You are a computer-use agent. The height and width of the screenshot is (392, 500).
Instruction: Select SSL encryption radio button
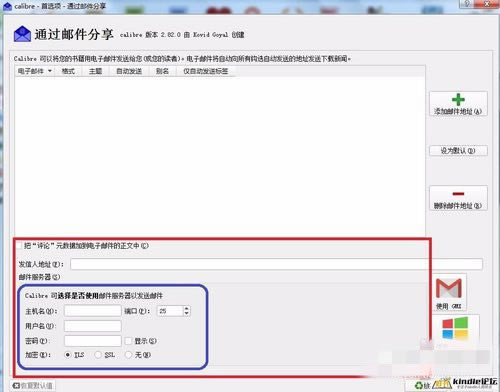tap(98, 355)
